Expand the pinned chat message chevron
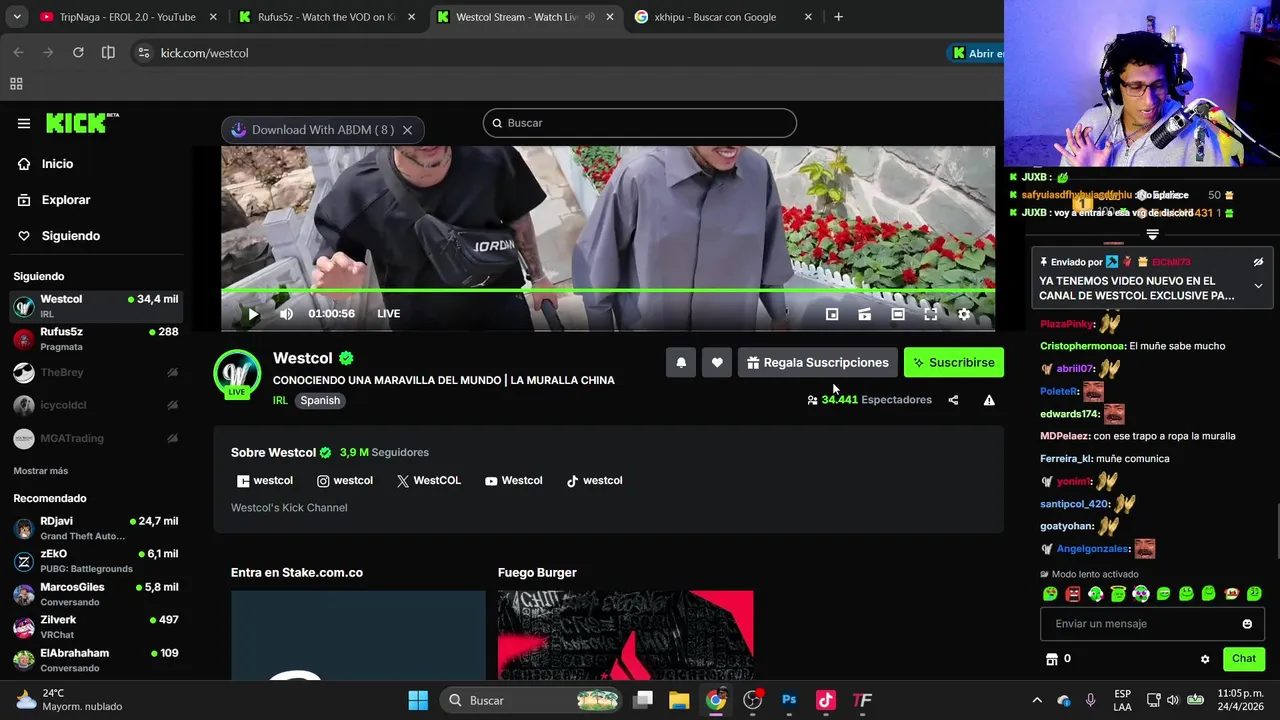Screen dimensions: 1280x720 pyautogui.click(x=1258, y=286)
